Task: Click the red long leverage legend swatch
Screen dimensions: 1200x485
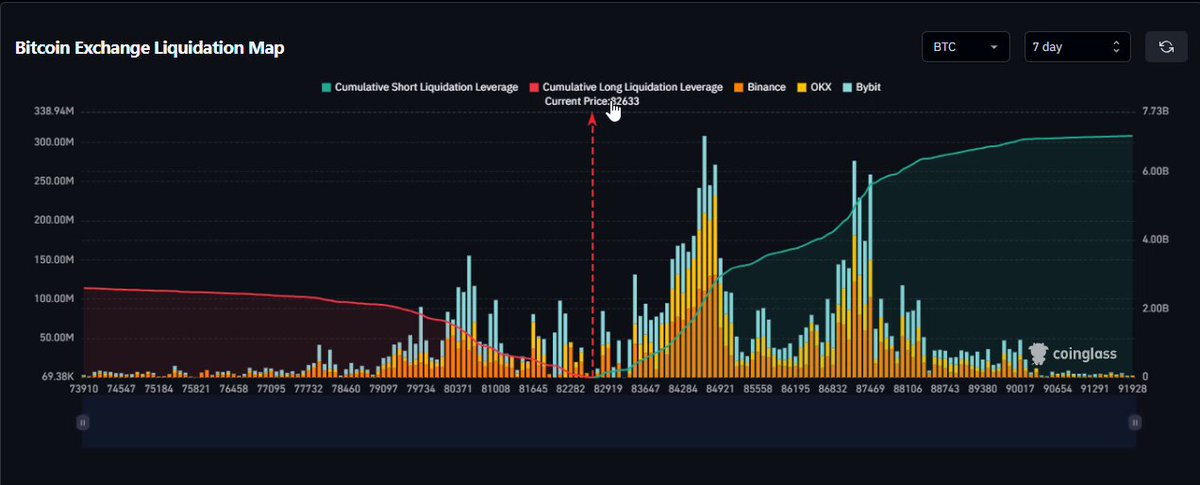Action: 534,87
